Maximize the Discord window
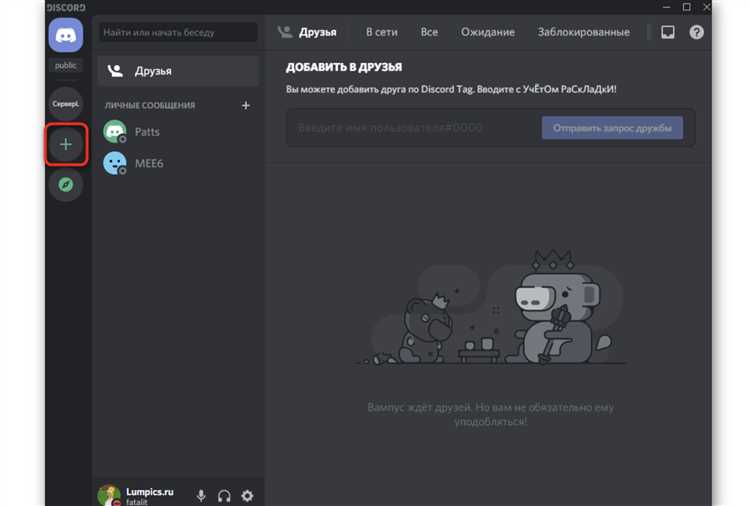This screenshot has width=750, height=506. [x=686, y=7]
